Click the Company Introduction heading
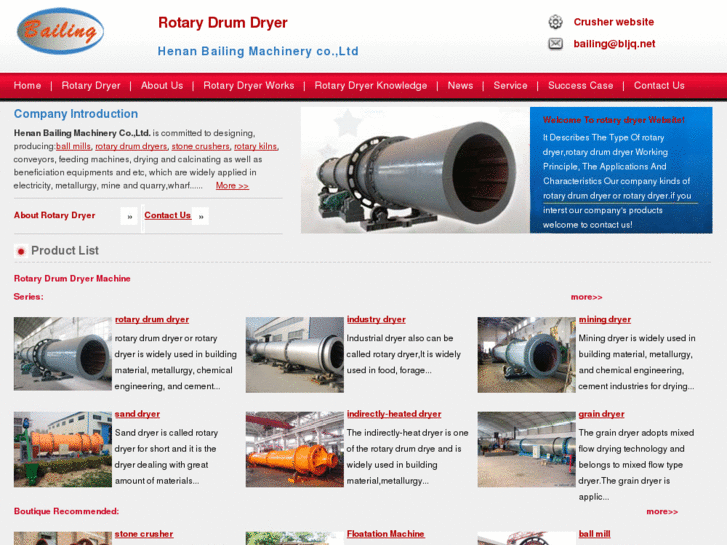The width and height of the screenshot is (727, 545). tap(76, 114)
